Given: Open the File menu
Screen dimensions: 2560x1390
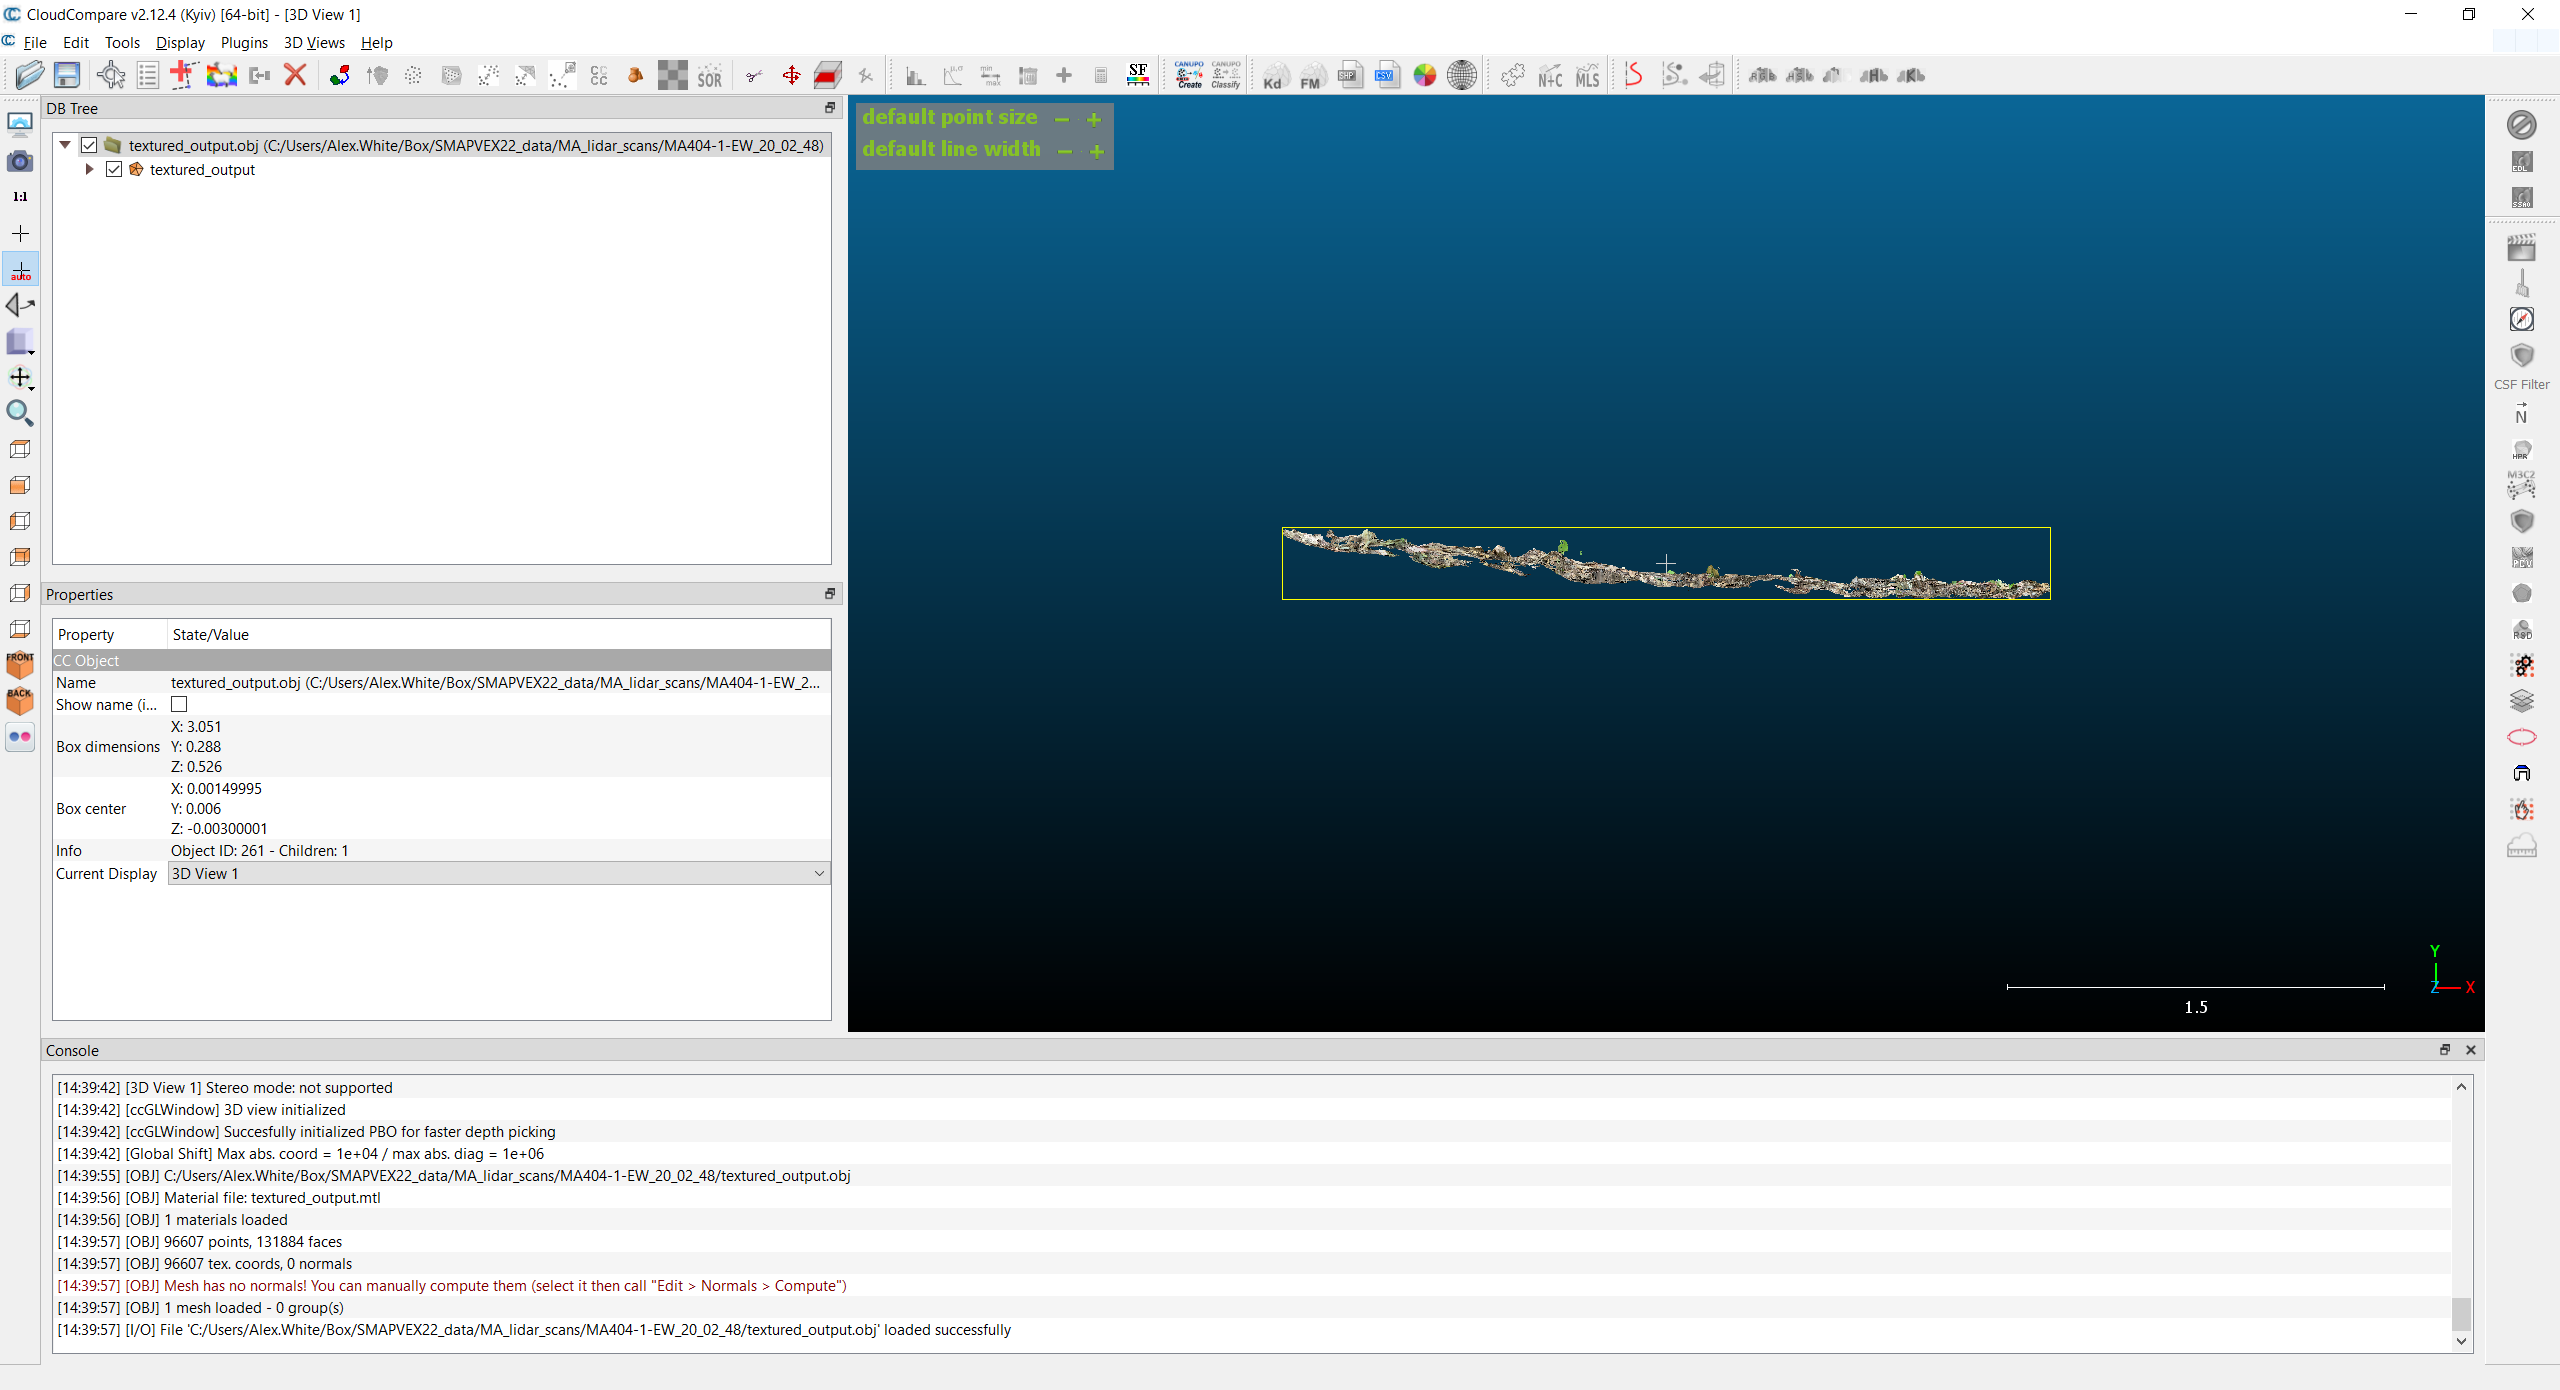Looking at the screenshot, I should click(x=35, y=42).
